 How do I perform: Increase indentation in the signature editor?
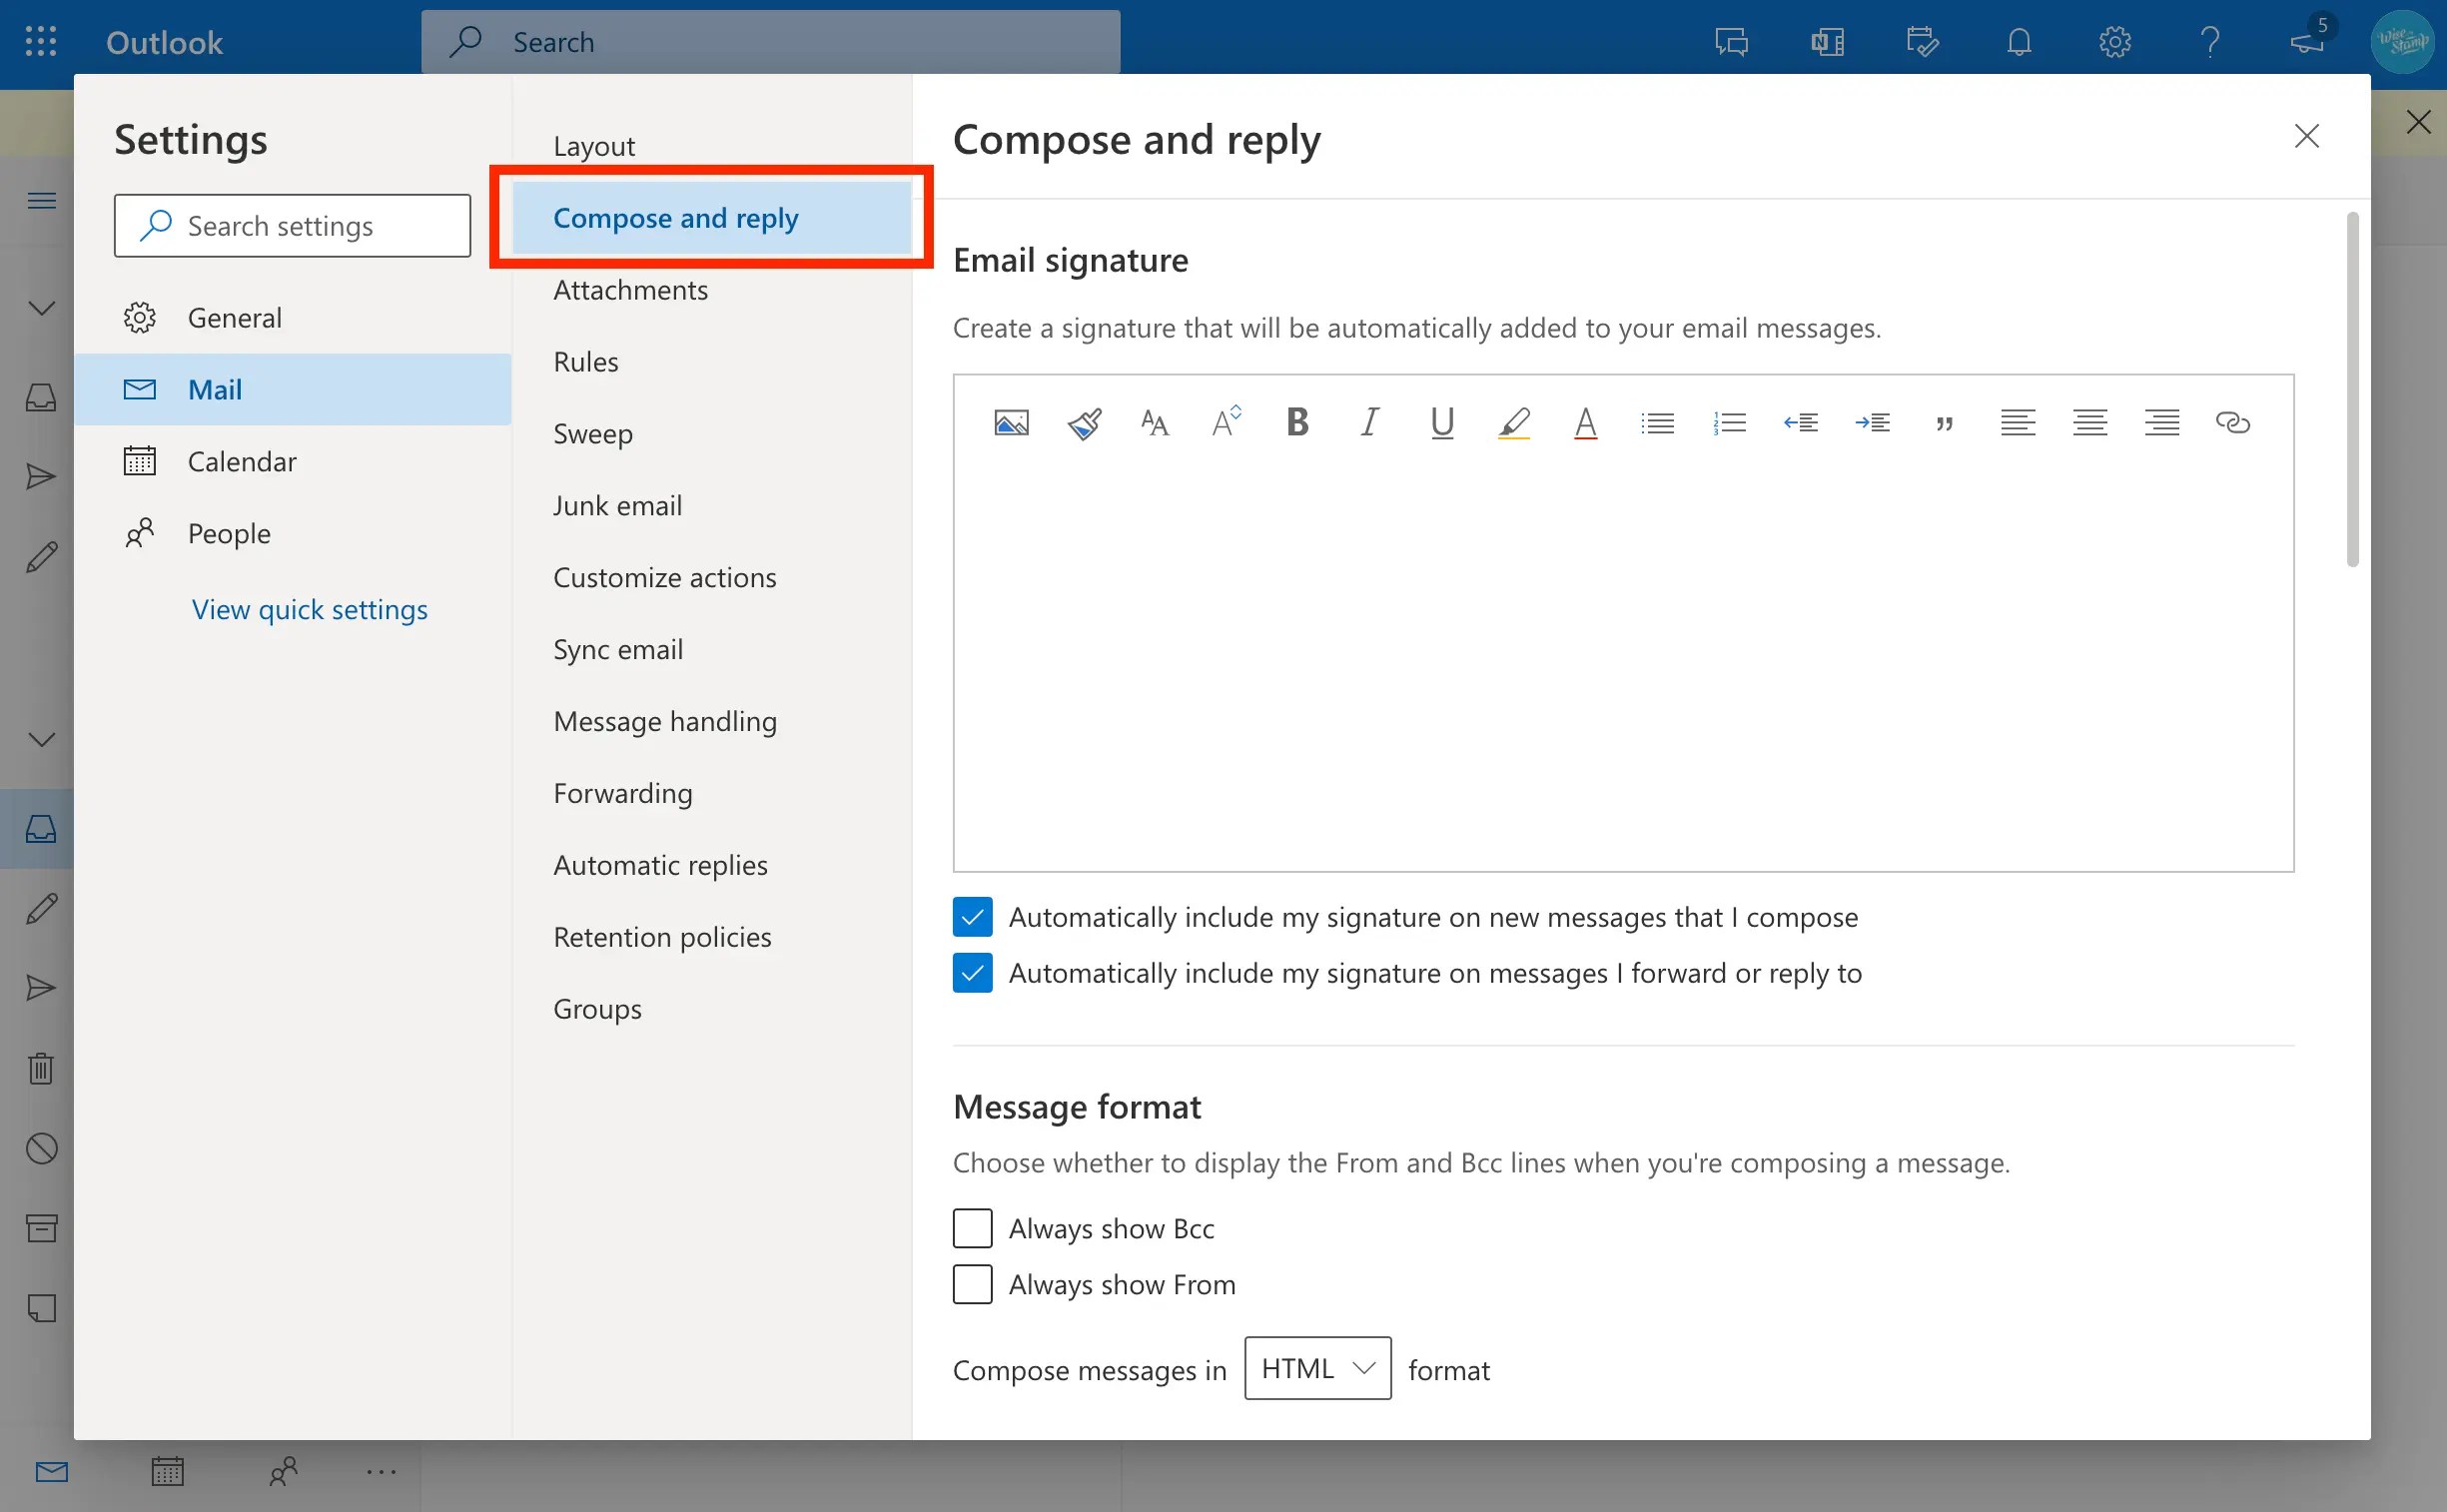[1873, 421]
